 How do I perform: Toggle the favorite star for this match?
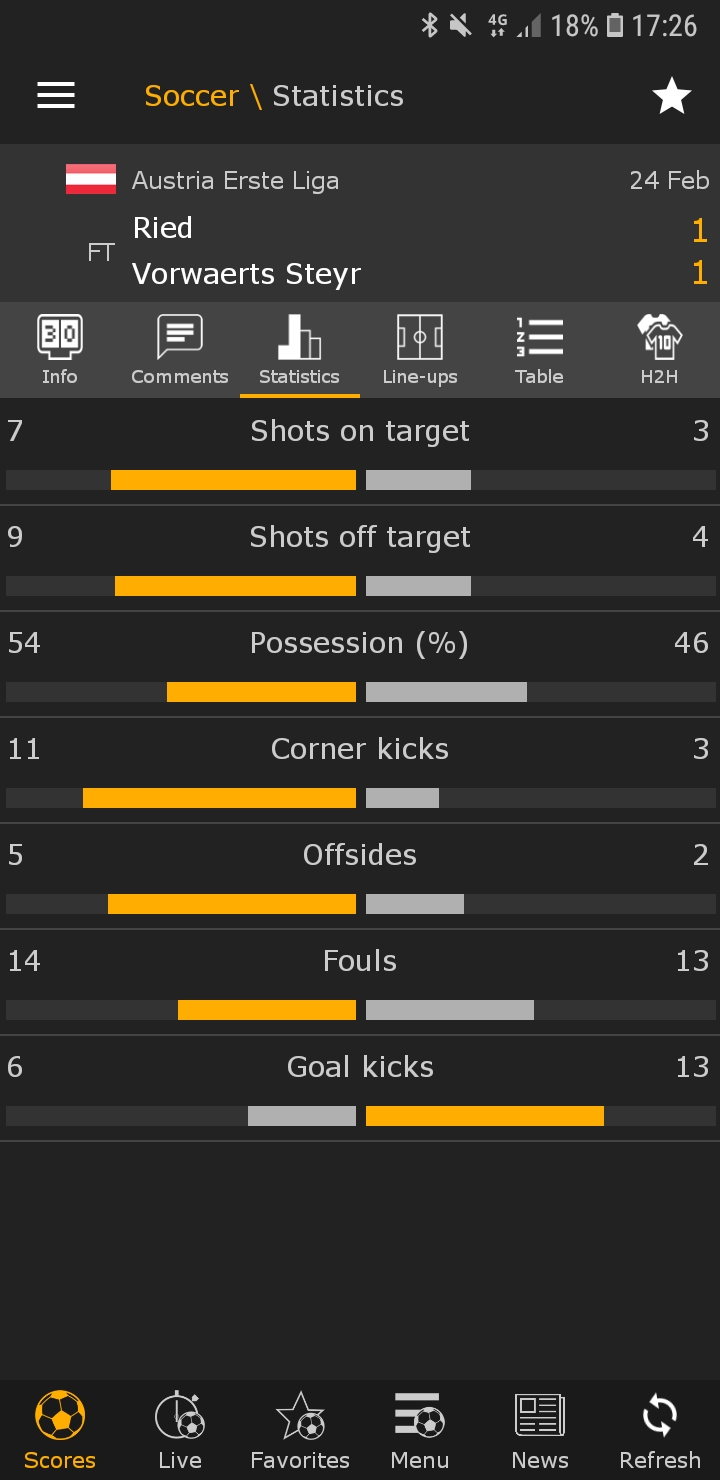[x=671, y=96]
